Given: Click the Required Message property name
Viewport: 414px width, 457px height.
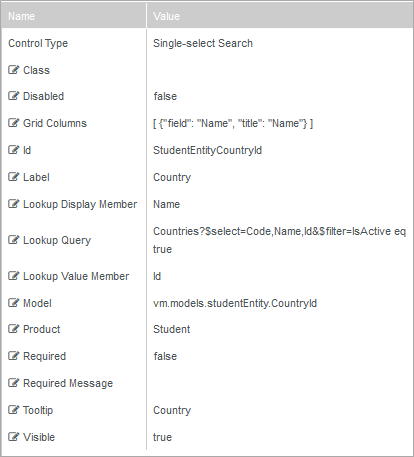Looking at the screenshot, I should click(x=68, y=383).
